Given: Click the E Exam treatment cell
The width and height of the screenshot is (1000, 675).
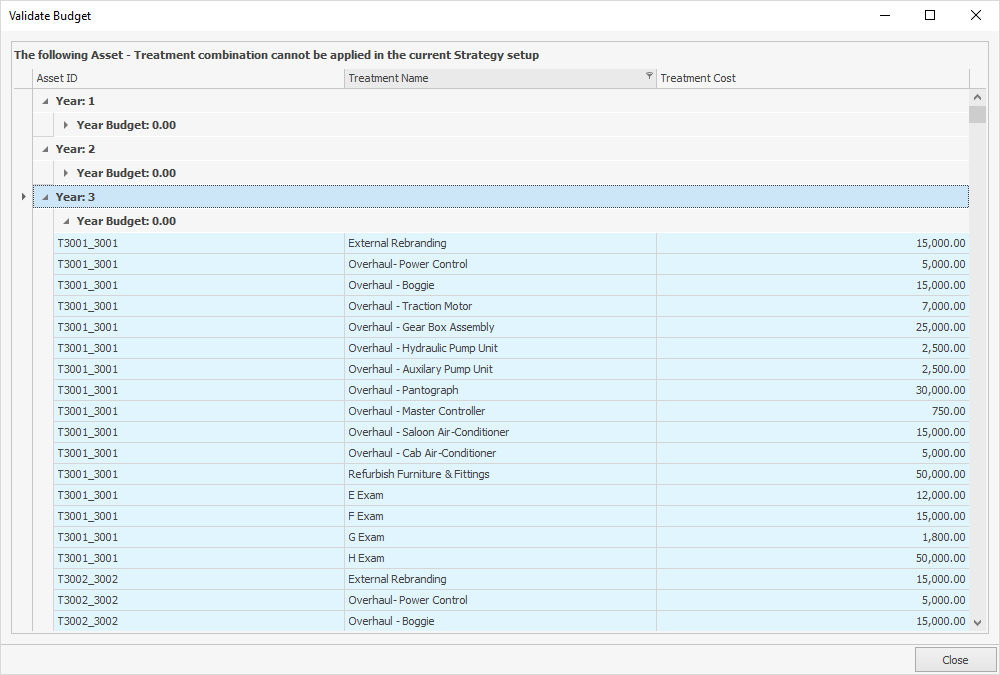Looking at the screenshot, I should coord(500,496).
